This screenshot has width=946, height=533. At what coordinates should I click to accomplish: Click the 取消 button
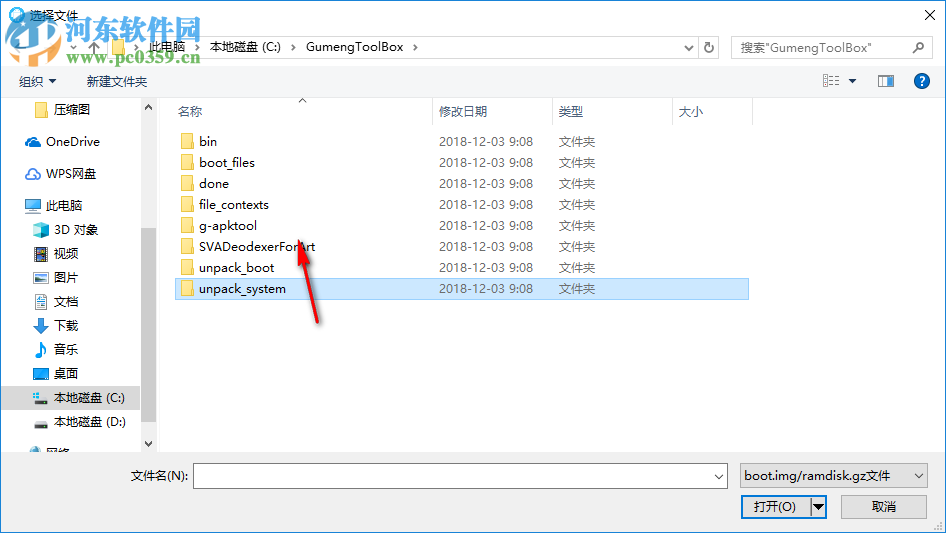coord(884,506)
